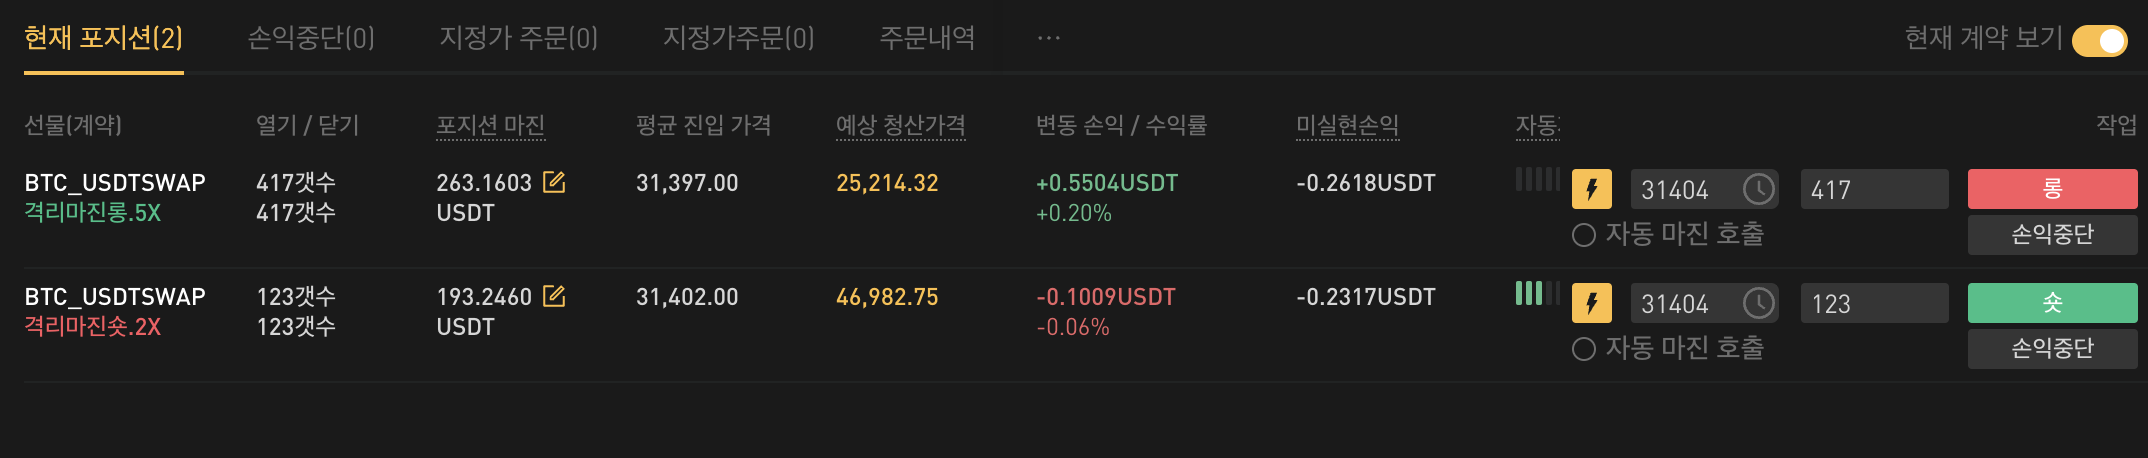This screenshot has width=2148, height=458.
Task: Click the 예상 청산가격 column header
Action: [901, 125]
